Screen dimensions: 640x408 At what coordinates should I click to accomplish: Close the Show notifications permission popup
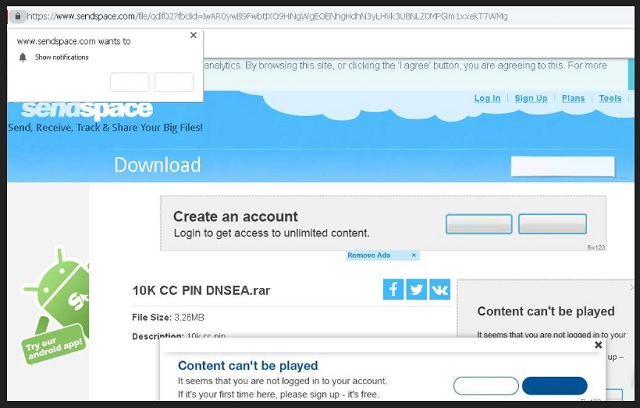click(x=193, y=35)
